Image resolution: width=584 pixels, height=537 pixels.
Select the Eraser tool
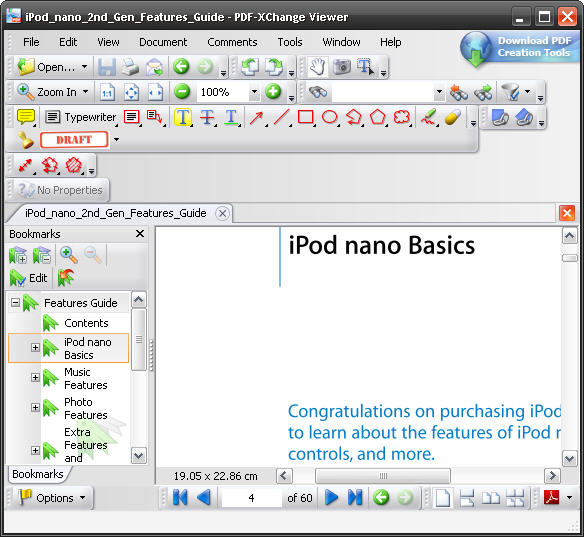click(453, 118)
